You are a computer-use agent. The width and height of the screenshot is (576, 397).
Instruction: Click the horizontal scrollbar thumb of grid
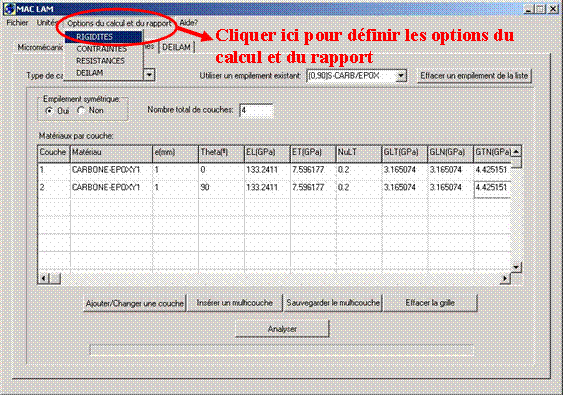pos(55,278)
